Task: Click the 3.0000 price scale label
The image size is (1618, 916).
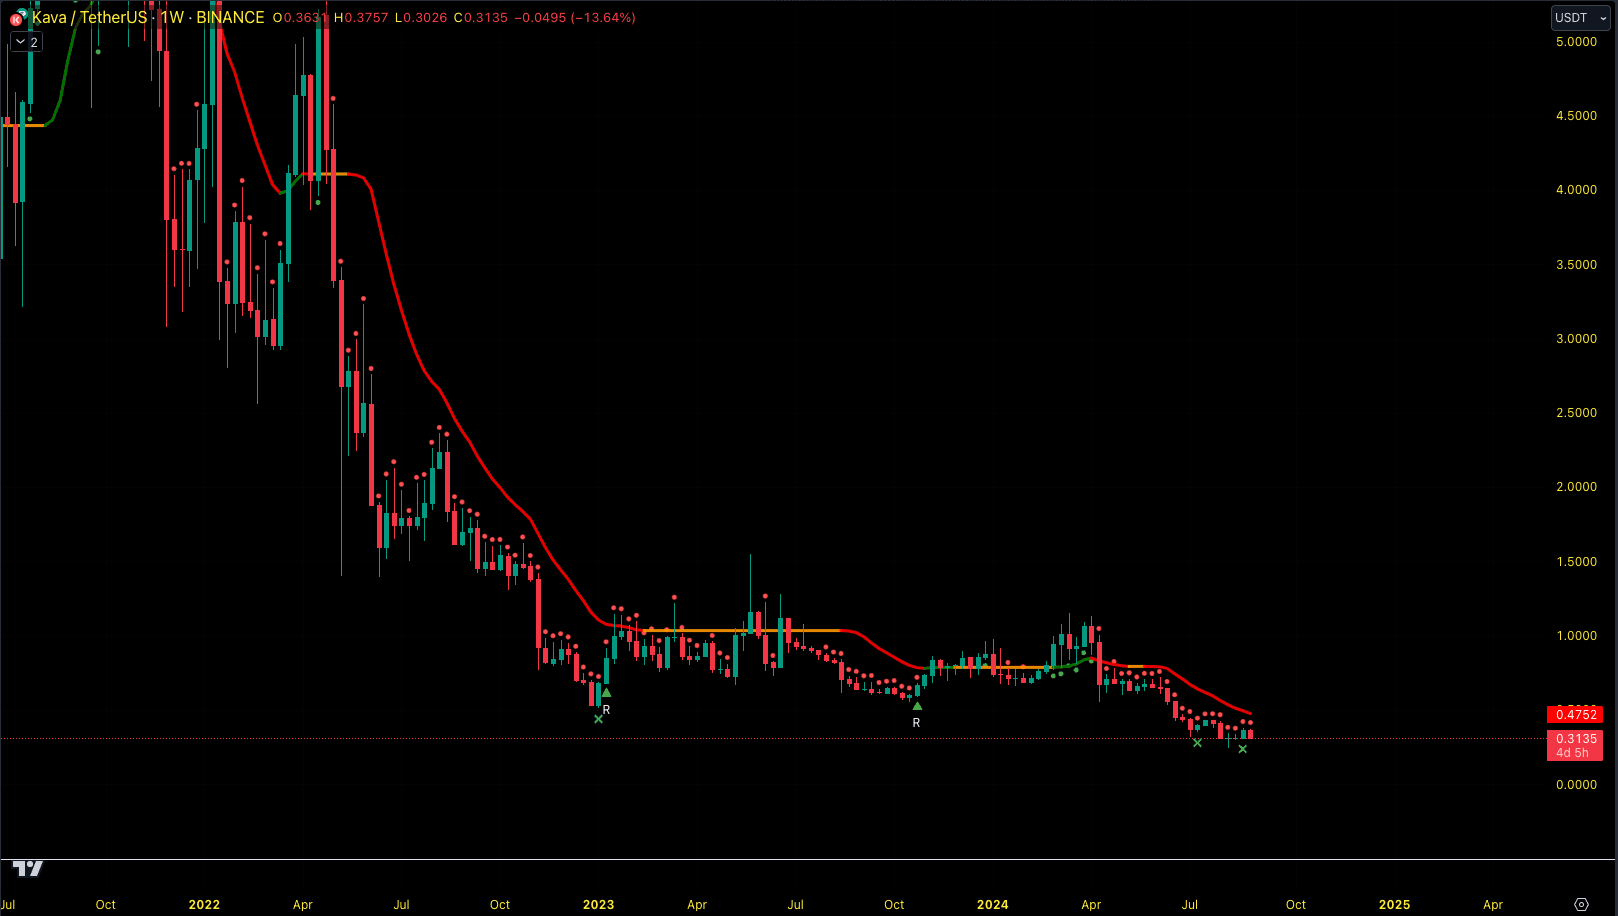Action: click(x=1576, y=339)
